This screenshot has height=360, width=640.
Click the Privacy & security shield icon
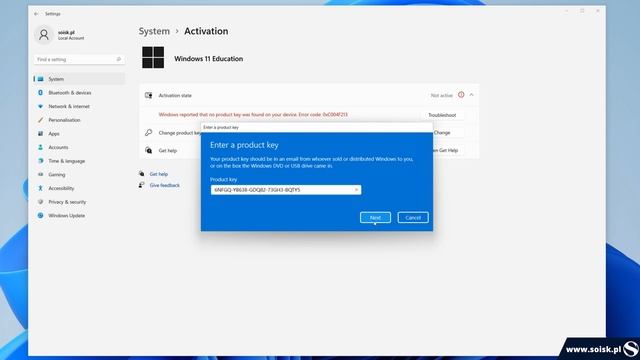point(40,202)
